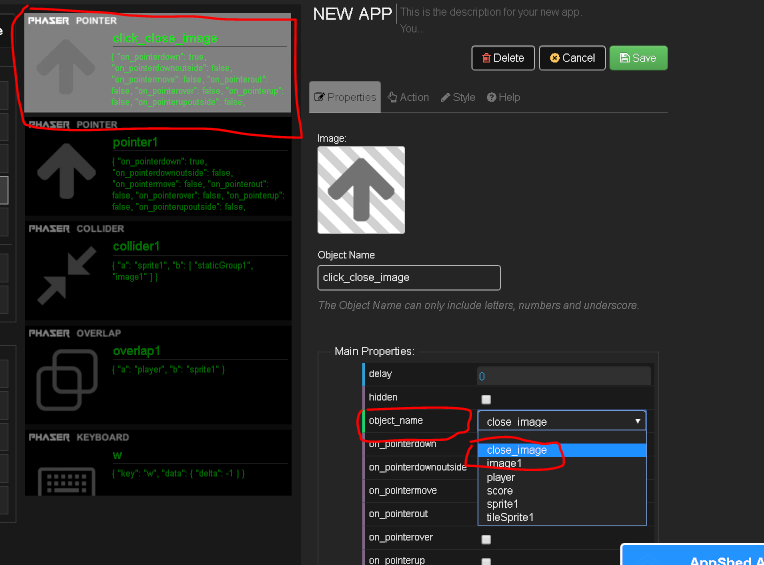Click the NEW APP title
Image resolution: width=764 pixels, height=565 pixels.
[352, 14]
